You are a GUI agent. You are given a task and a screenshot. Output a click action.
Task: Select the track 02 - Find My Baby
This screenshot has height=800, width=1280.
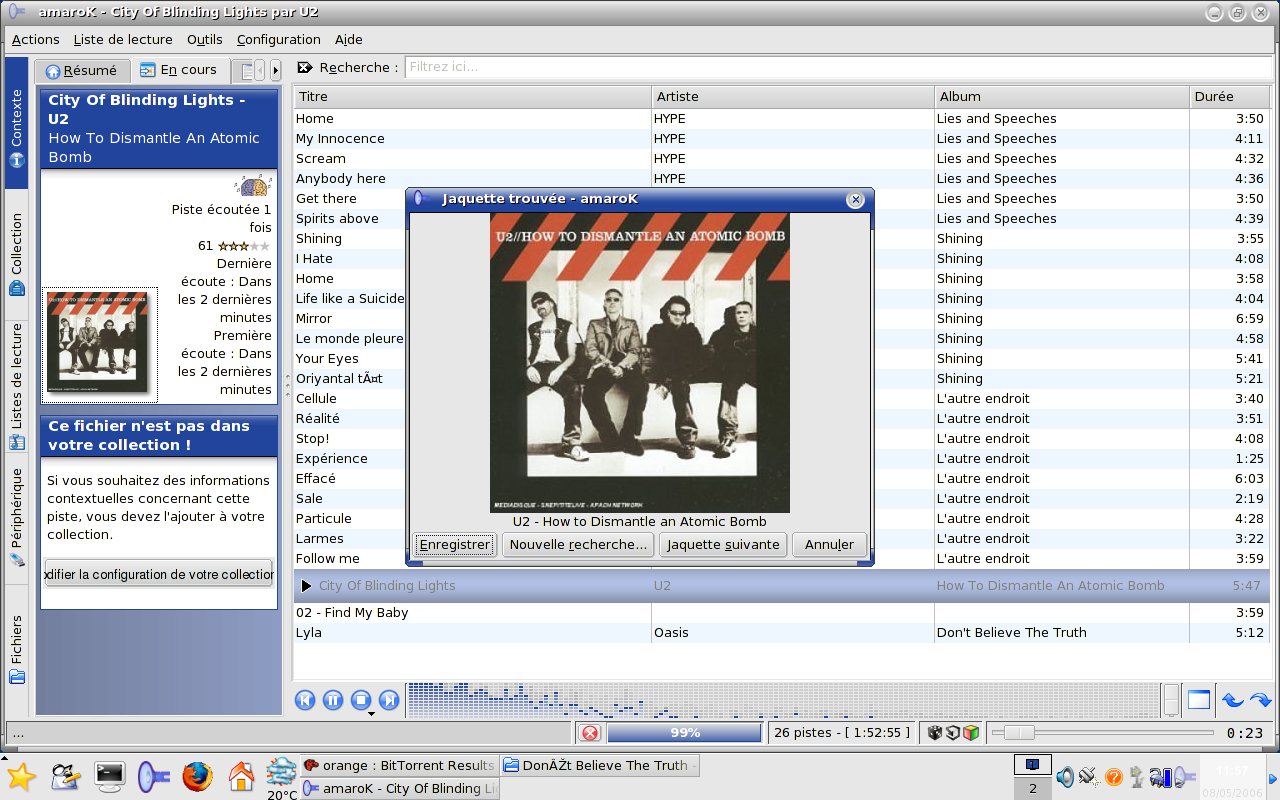click(781, 613)
